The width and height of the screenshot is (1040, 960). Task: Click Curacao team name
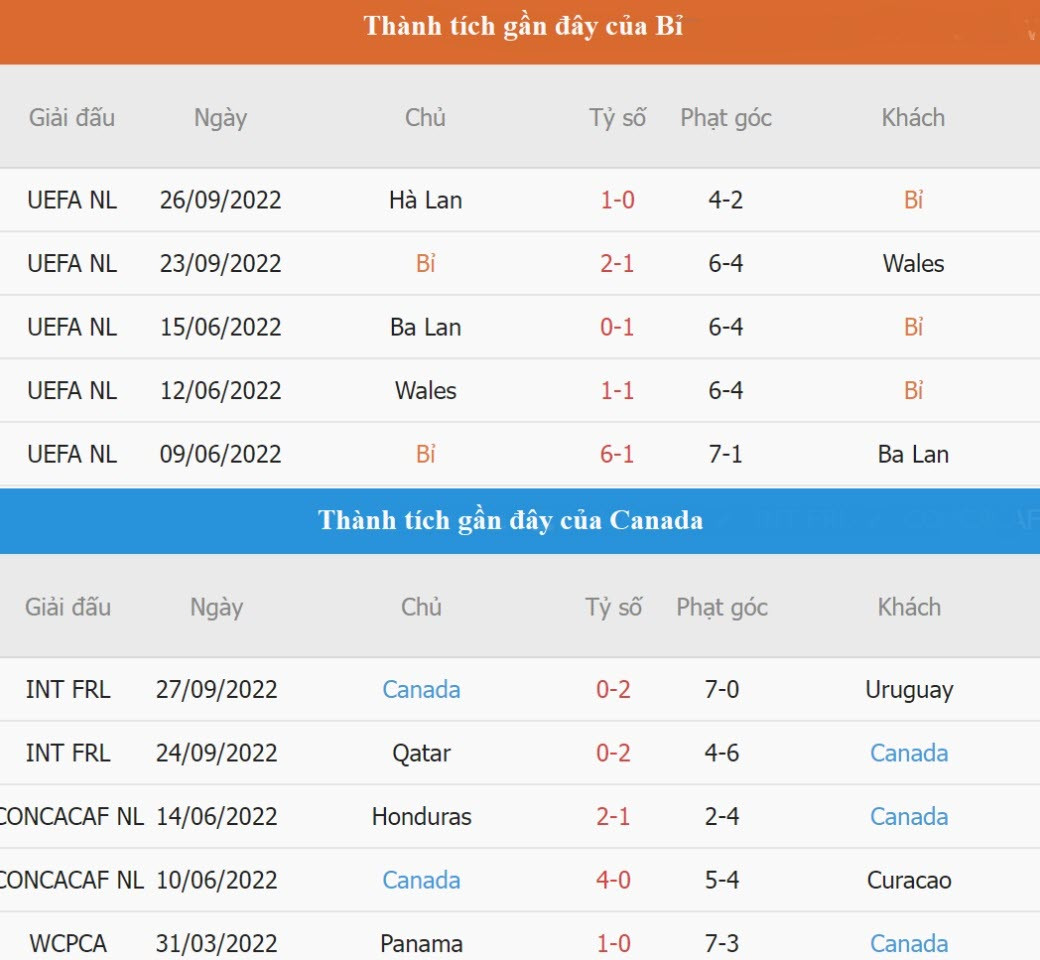click(909, 880)
